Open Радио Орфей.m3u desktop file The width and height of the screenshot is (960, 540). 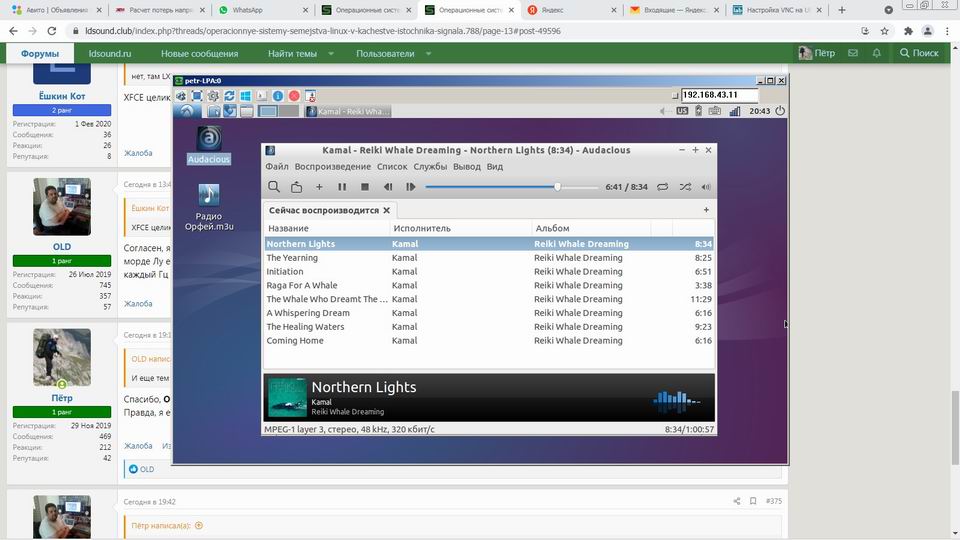209,208
